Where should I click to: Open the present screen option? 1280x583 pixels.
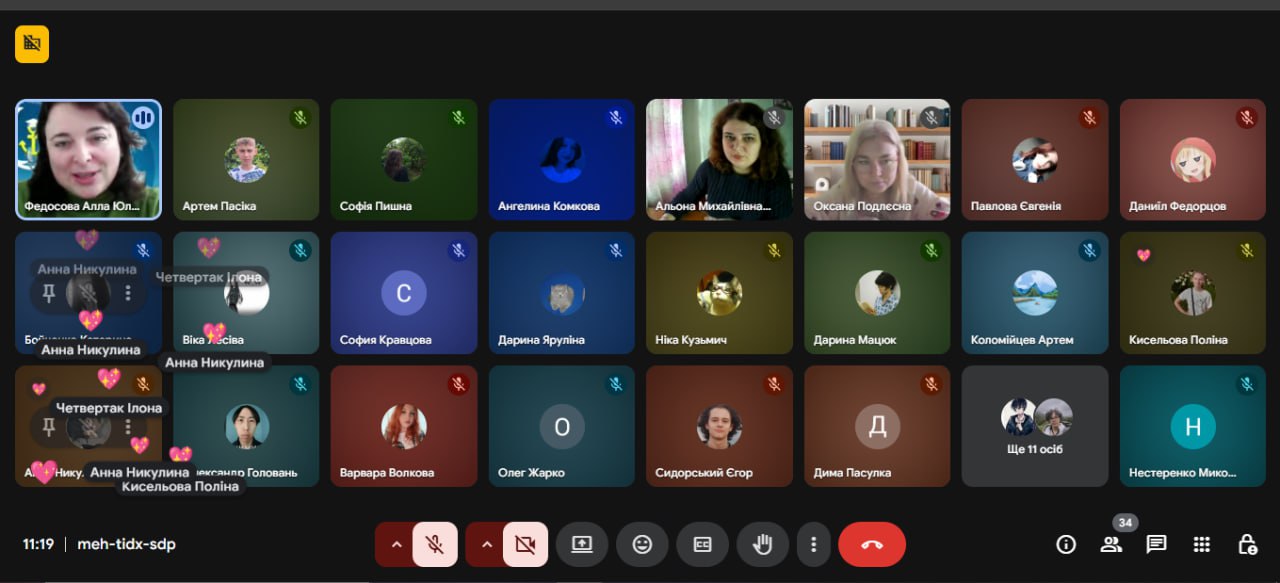[x=582, y=545]
